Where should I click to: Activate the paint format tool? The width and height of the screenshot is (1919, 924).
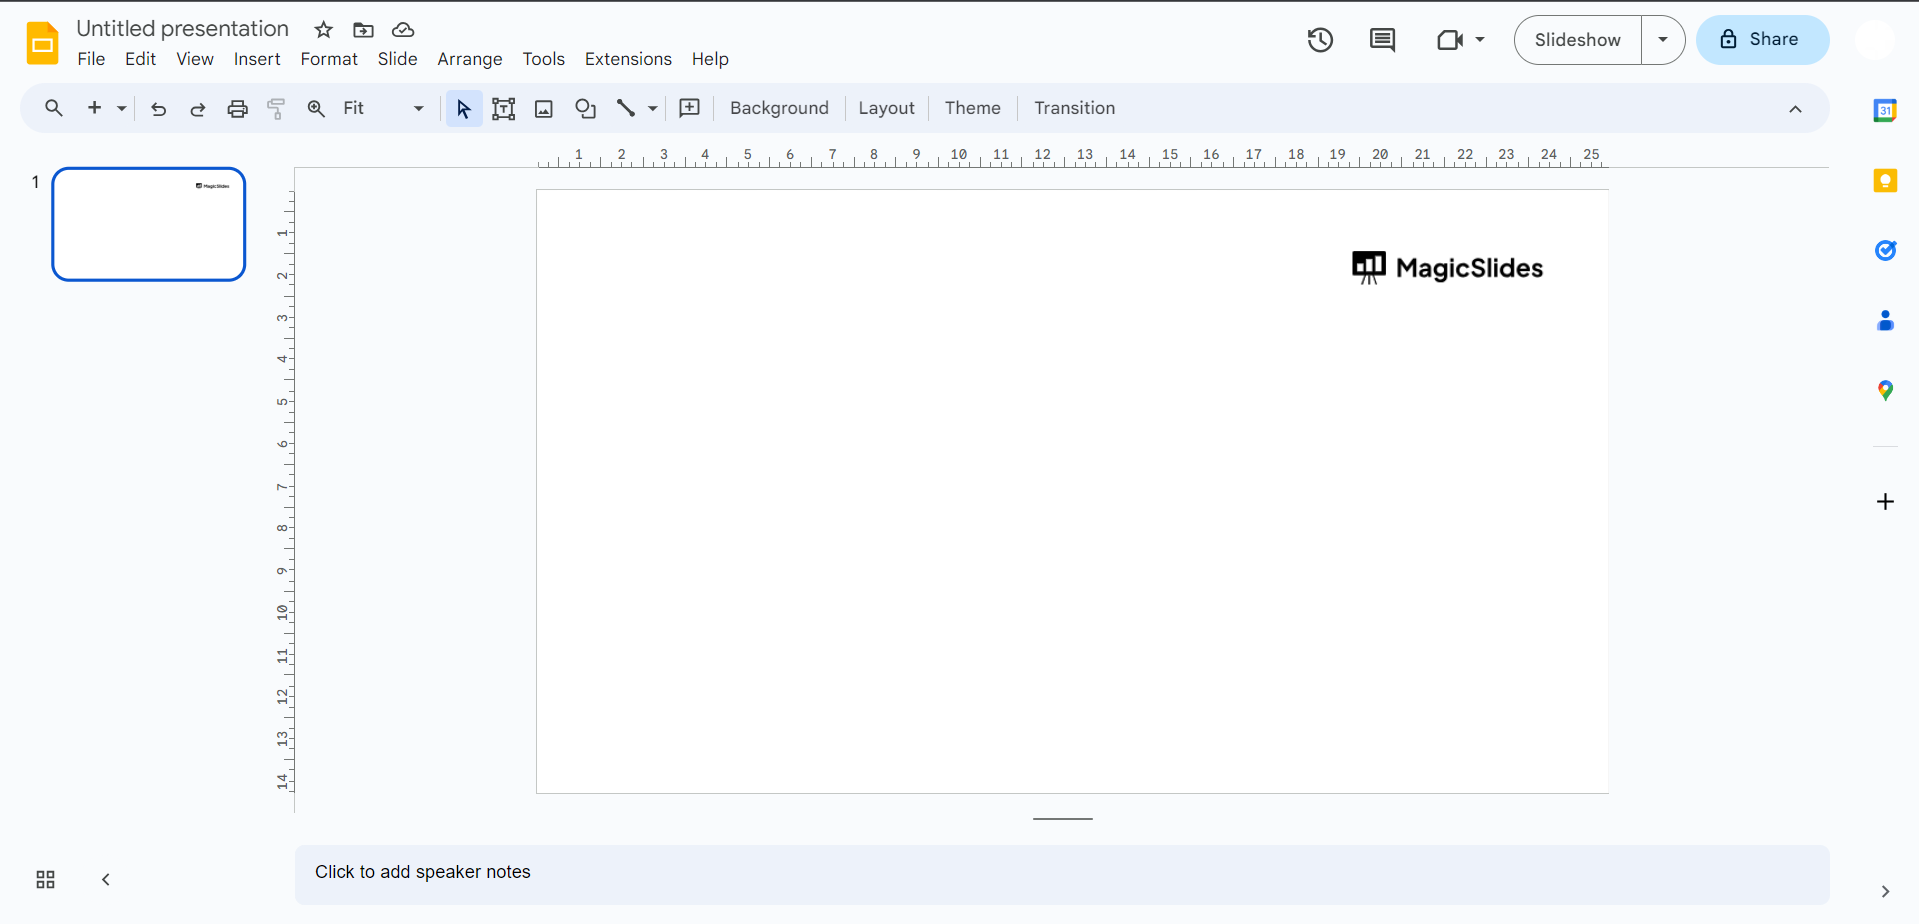[277, 108]
